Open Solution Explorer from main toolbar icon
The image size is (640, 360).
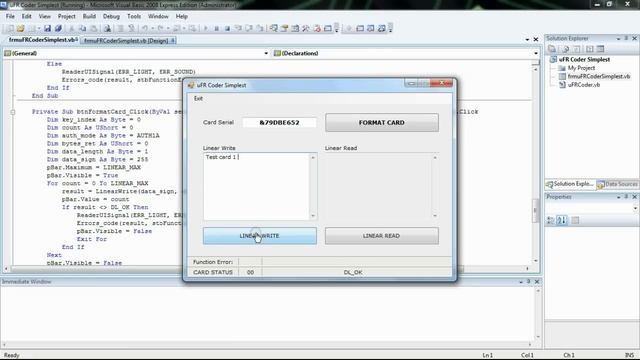point(274,28)
